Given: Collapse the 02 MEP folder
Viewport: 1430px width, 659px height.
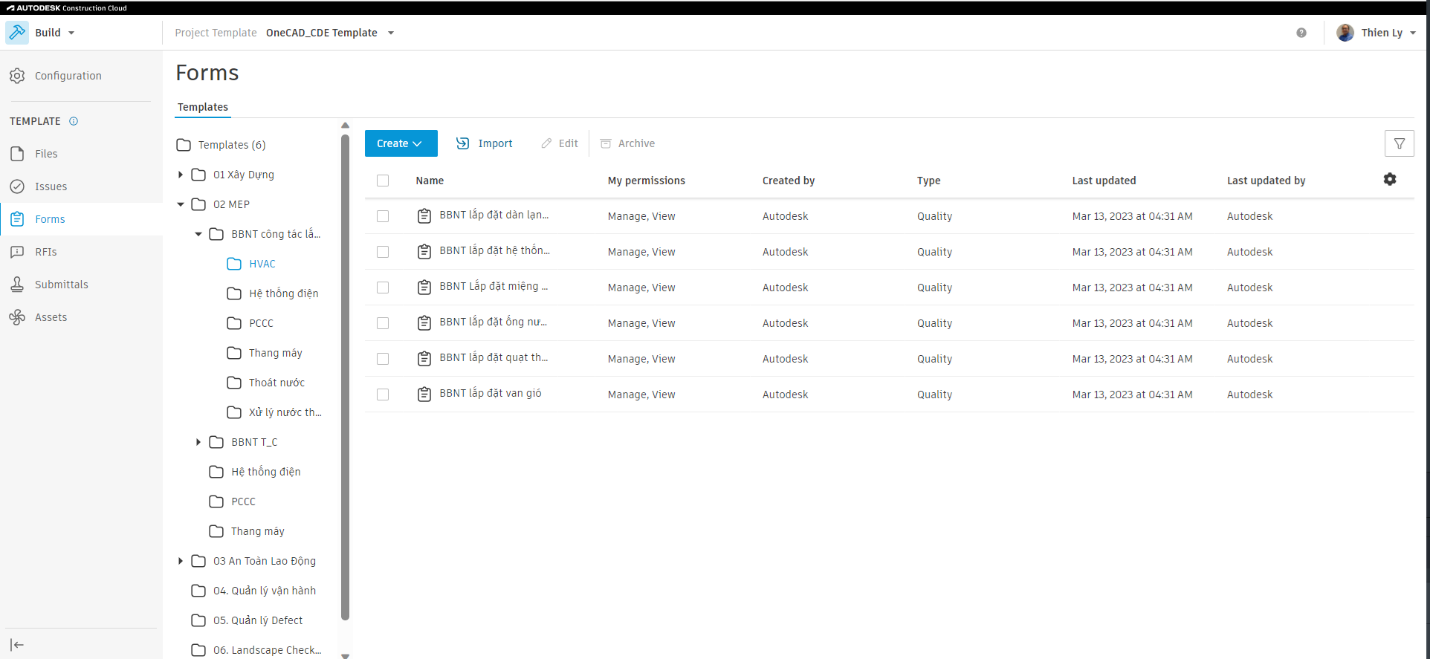Looking at the screenshot, I should click(181, 204).
